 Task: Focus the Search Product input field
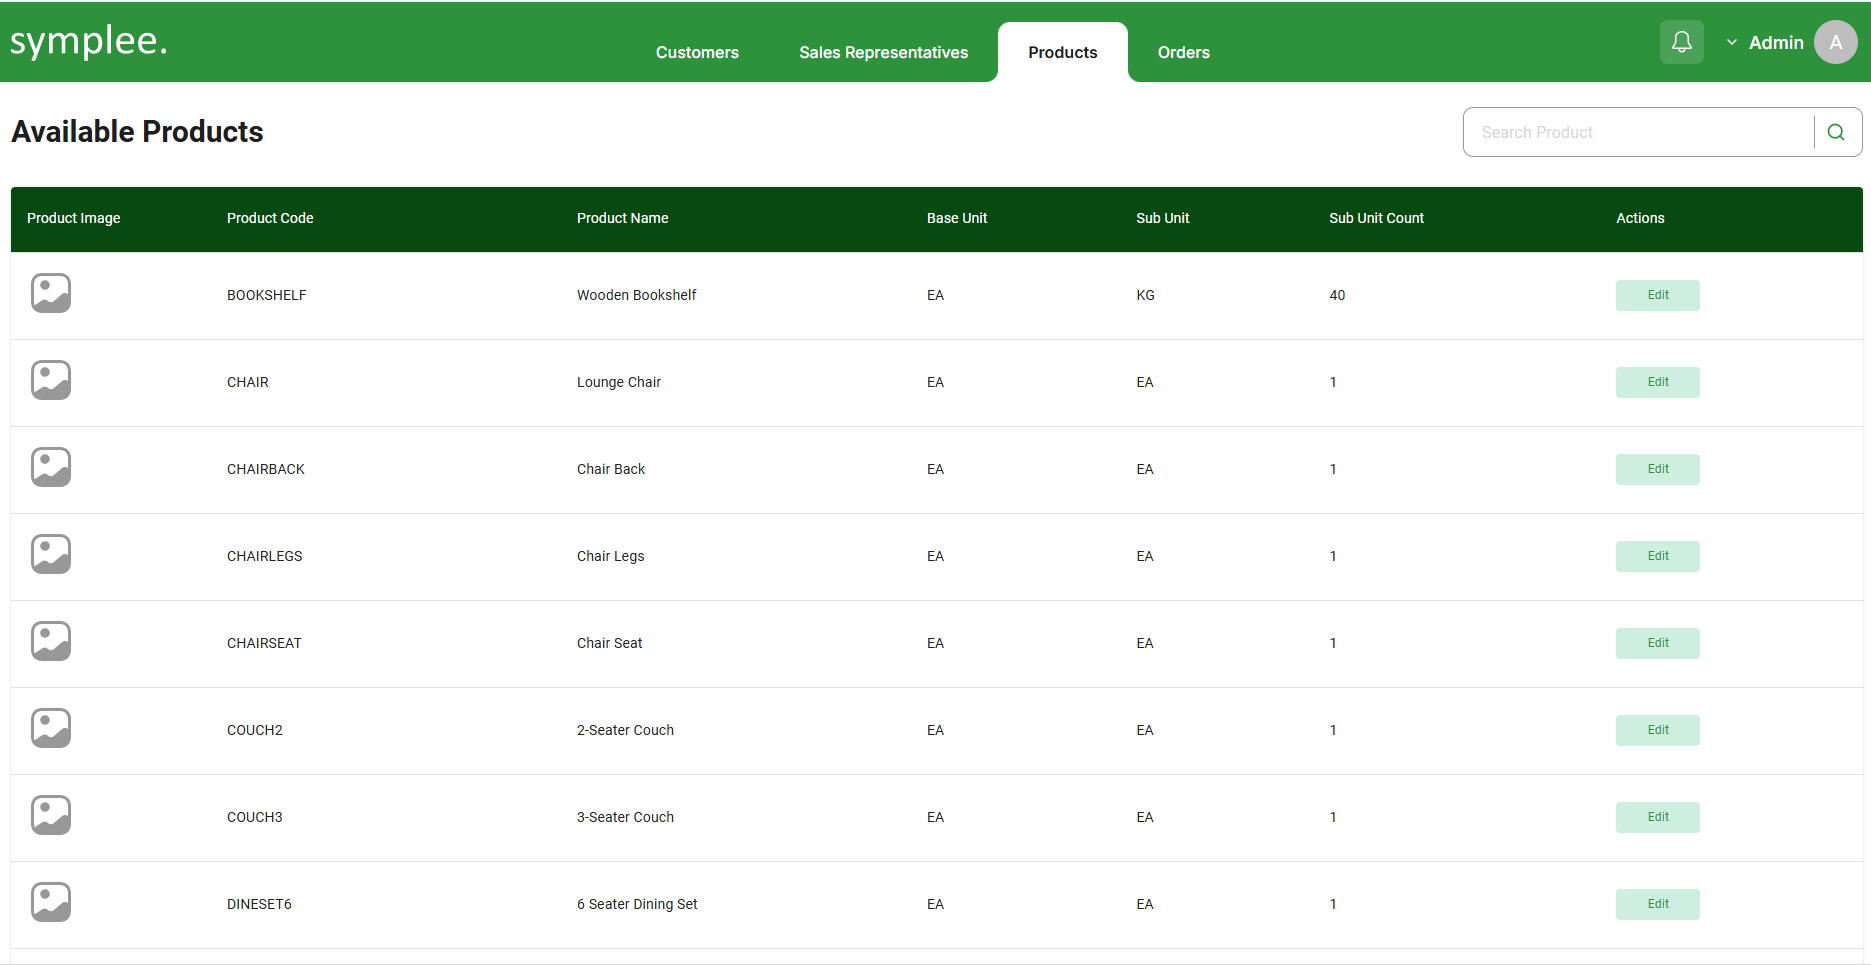1638,132
